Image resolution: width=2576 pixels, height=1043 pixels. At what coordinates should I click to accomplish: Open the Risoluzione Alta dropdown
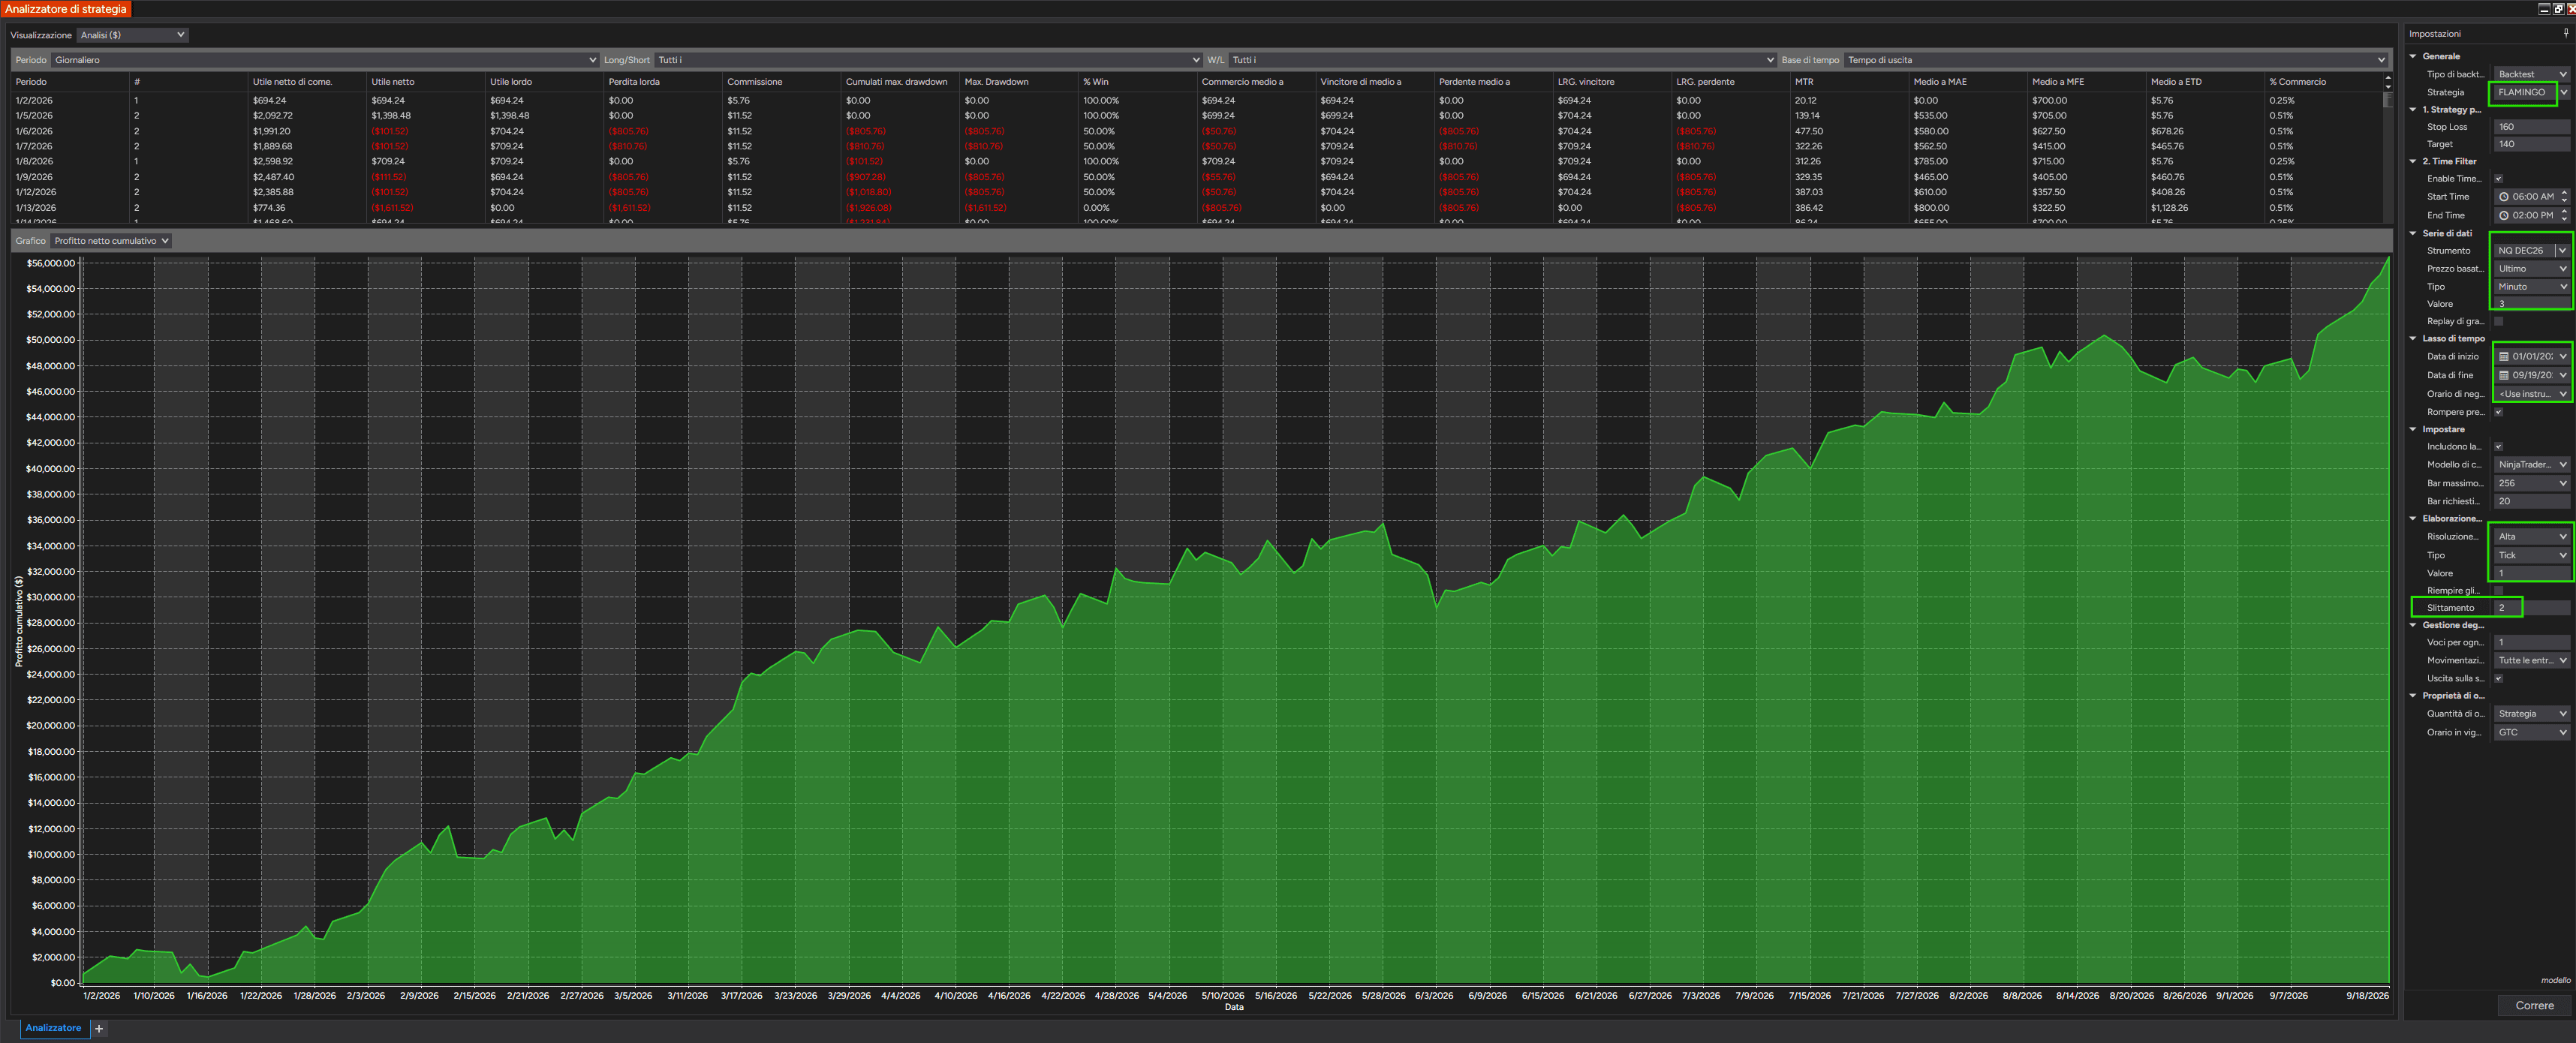(x=2531, y=537)
